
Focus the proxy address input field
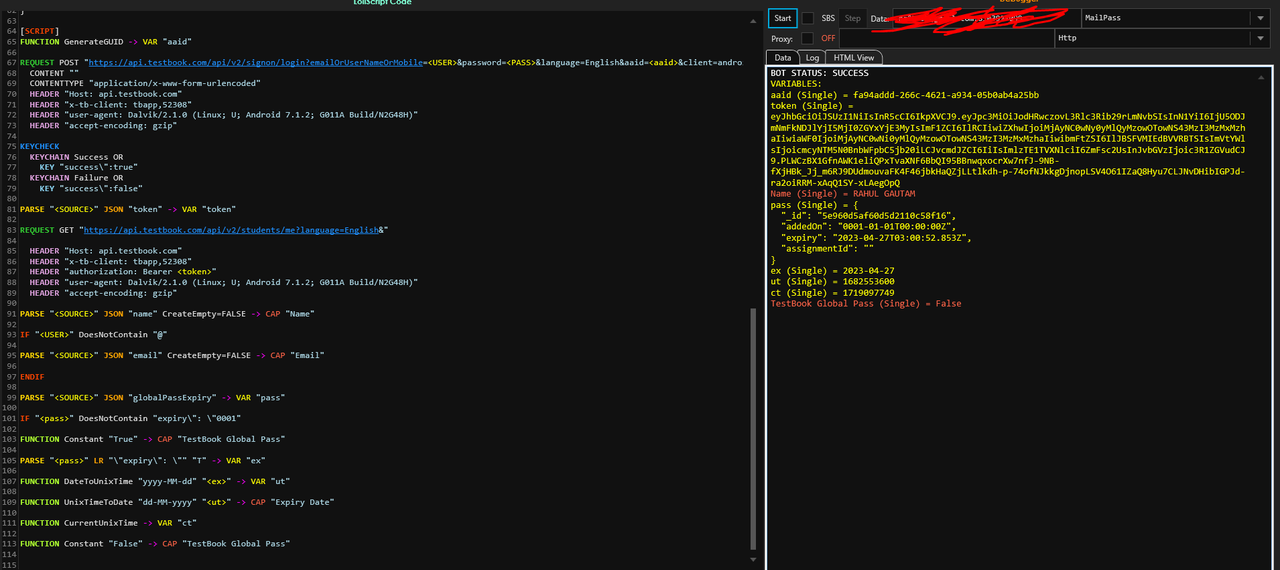click(946, 38)
